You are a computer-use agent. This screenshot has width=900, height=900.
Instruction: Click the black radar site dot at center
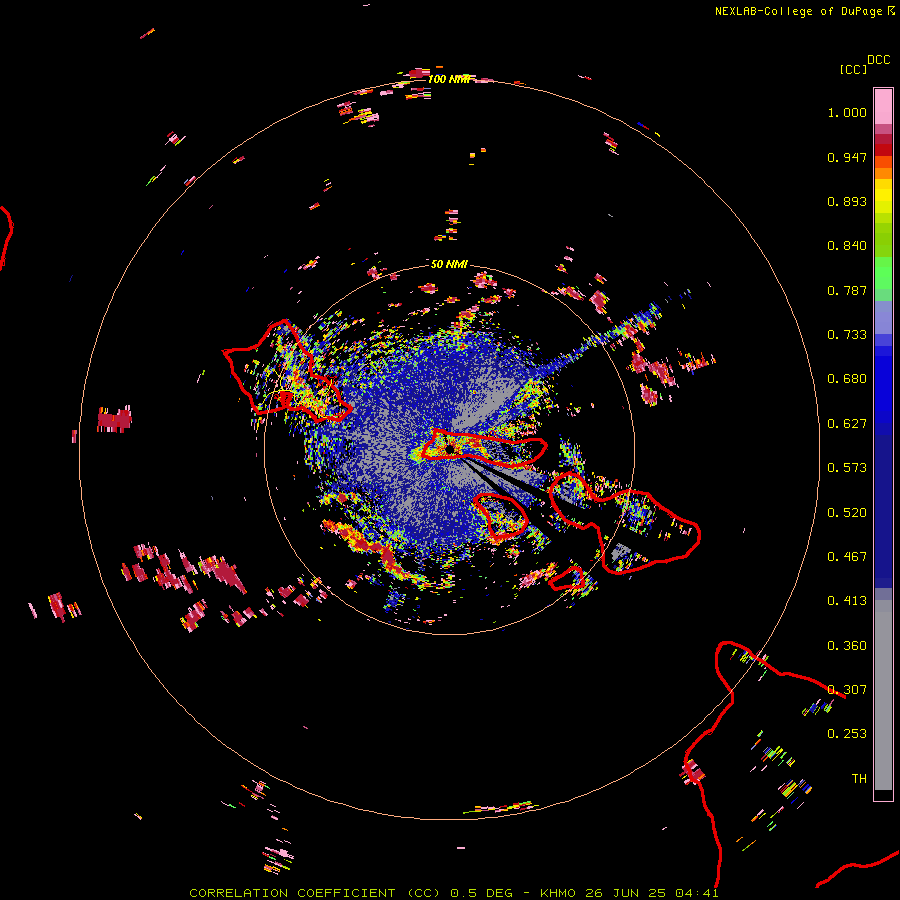point(450,448)
